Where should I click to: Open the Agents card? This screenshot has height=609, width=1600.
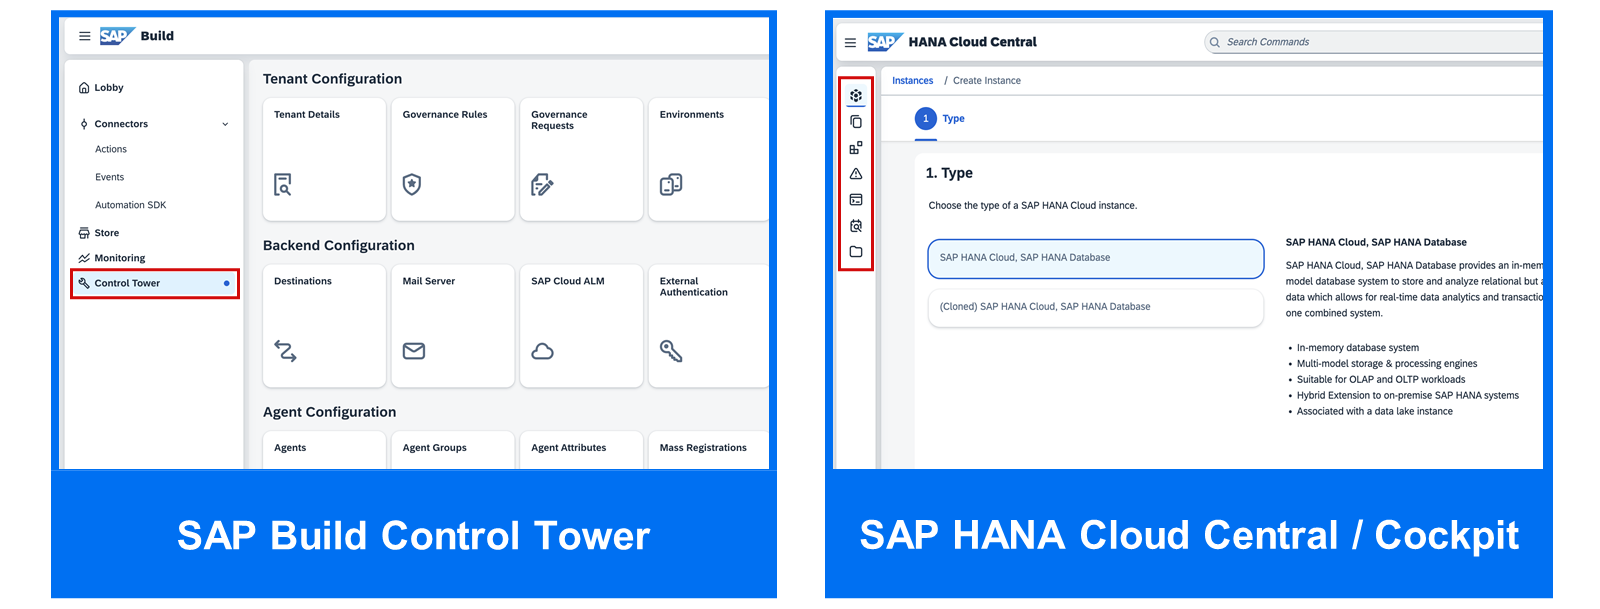pos(324,450)
